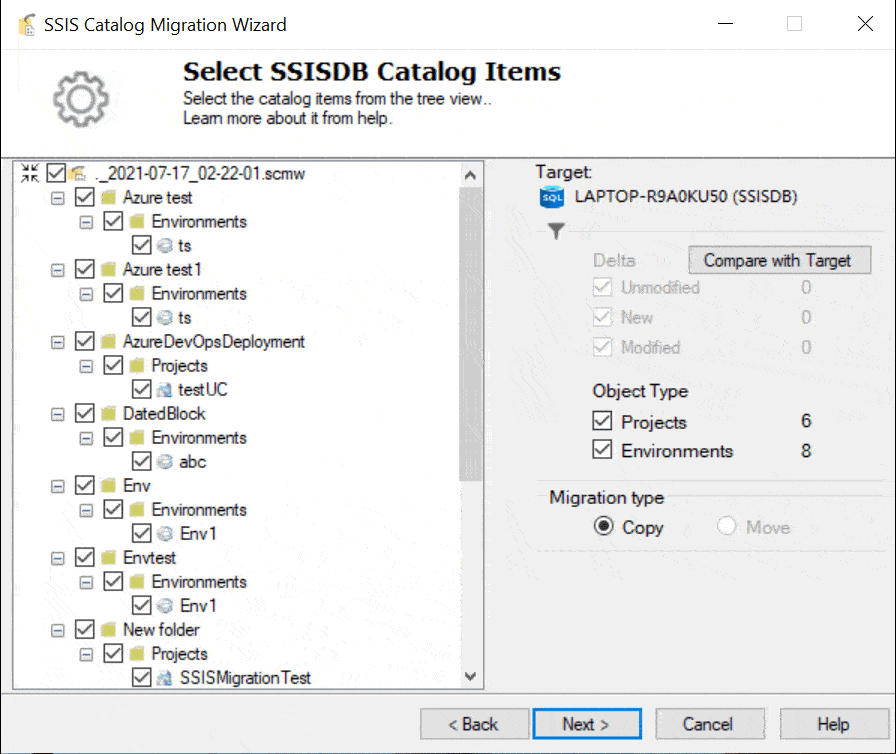Select the Envtest folder label

click(149, 558)
